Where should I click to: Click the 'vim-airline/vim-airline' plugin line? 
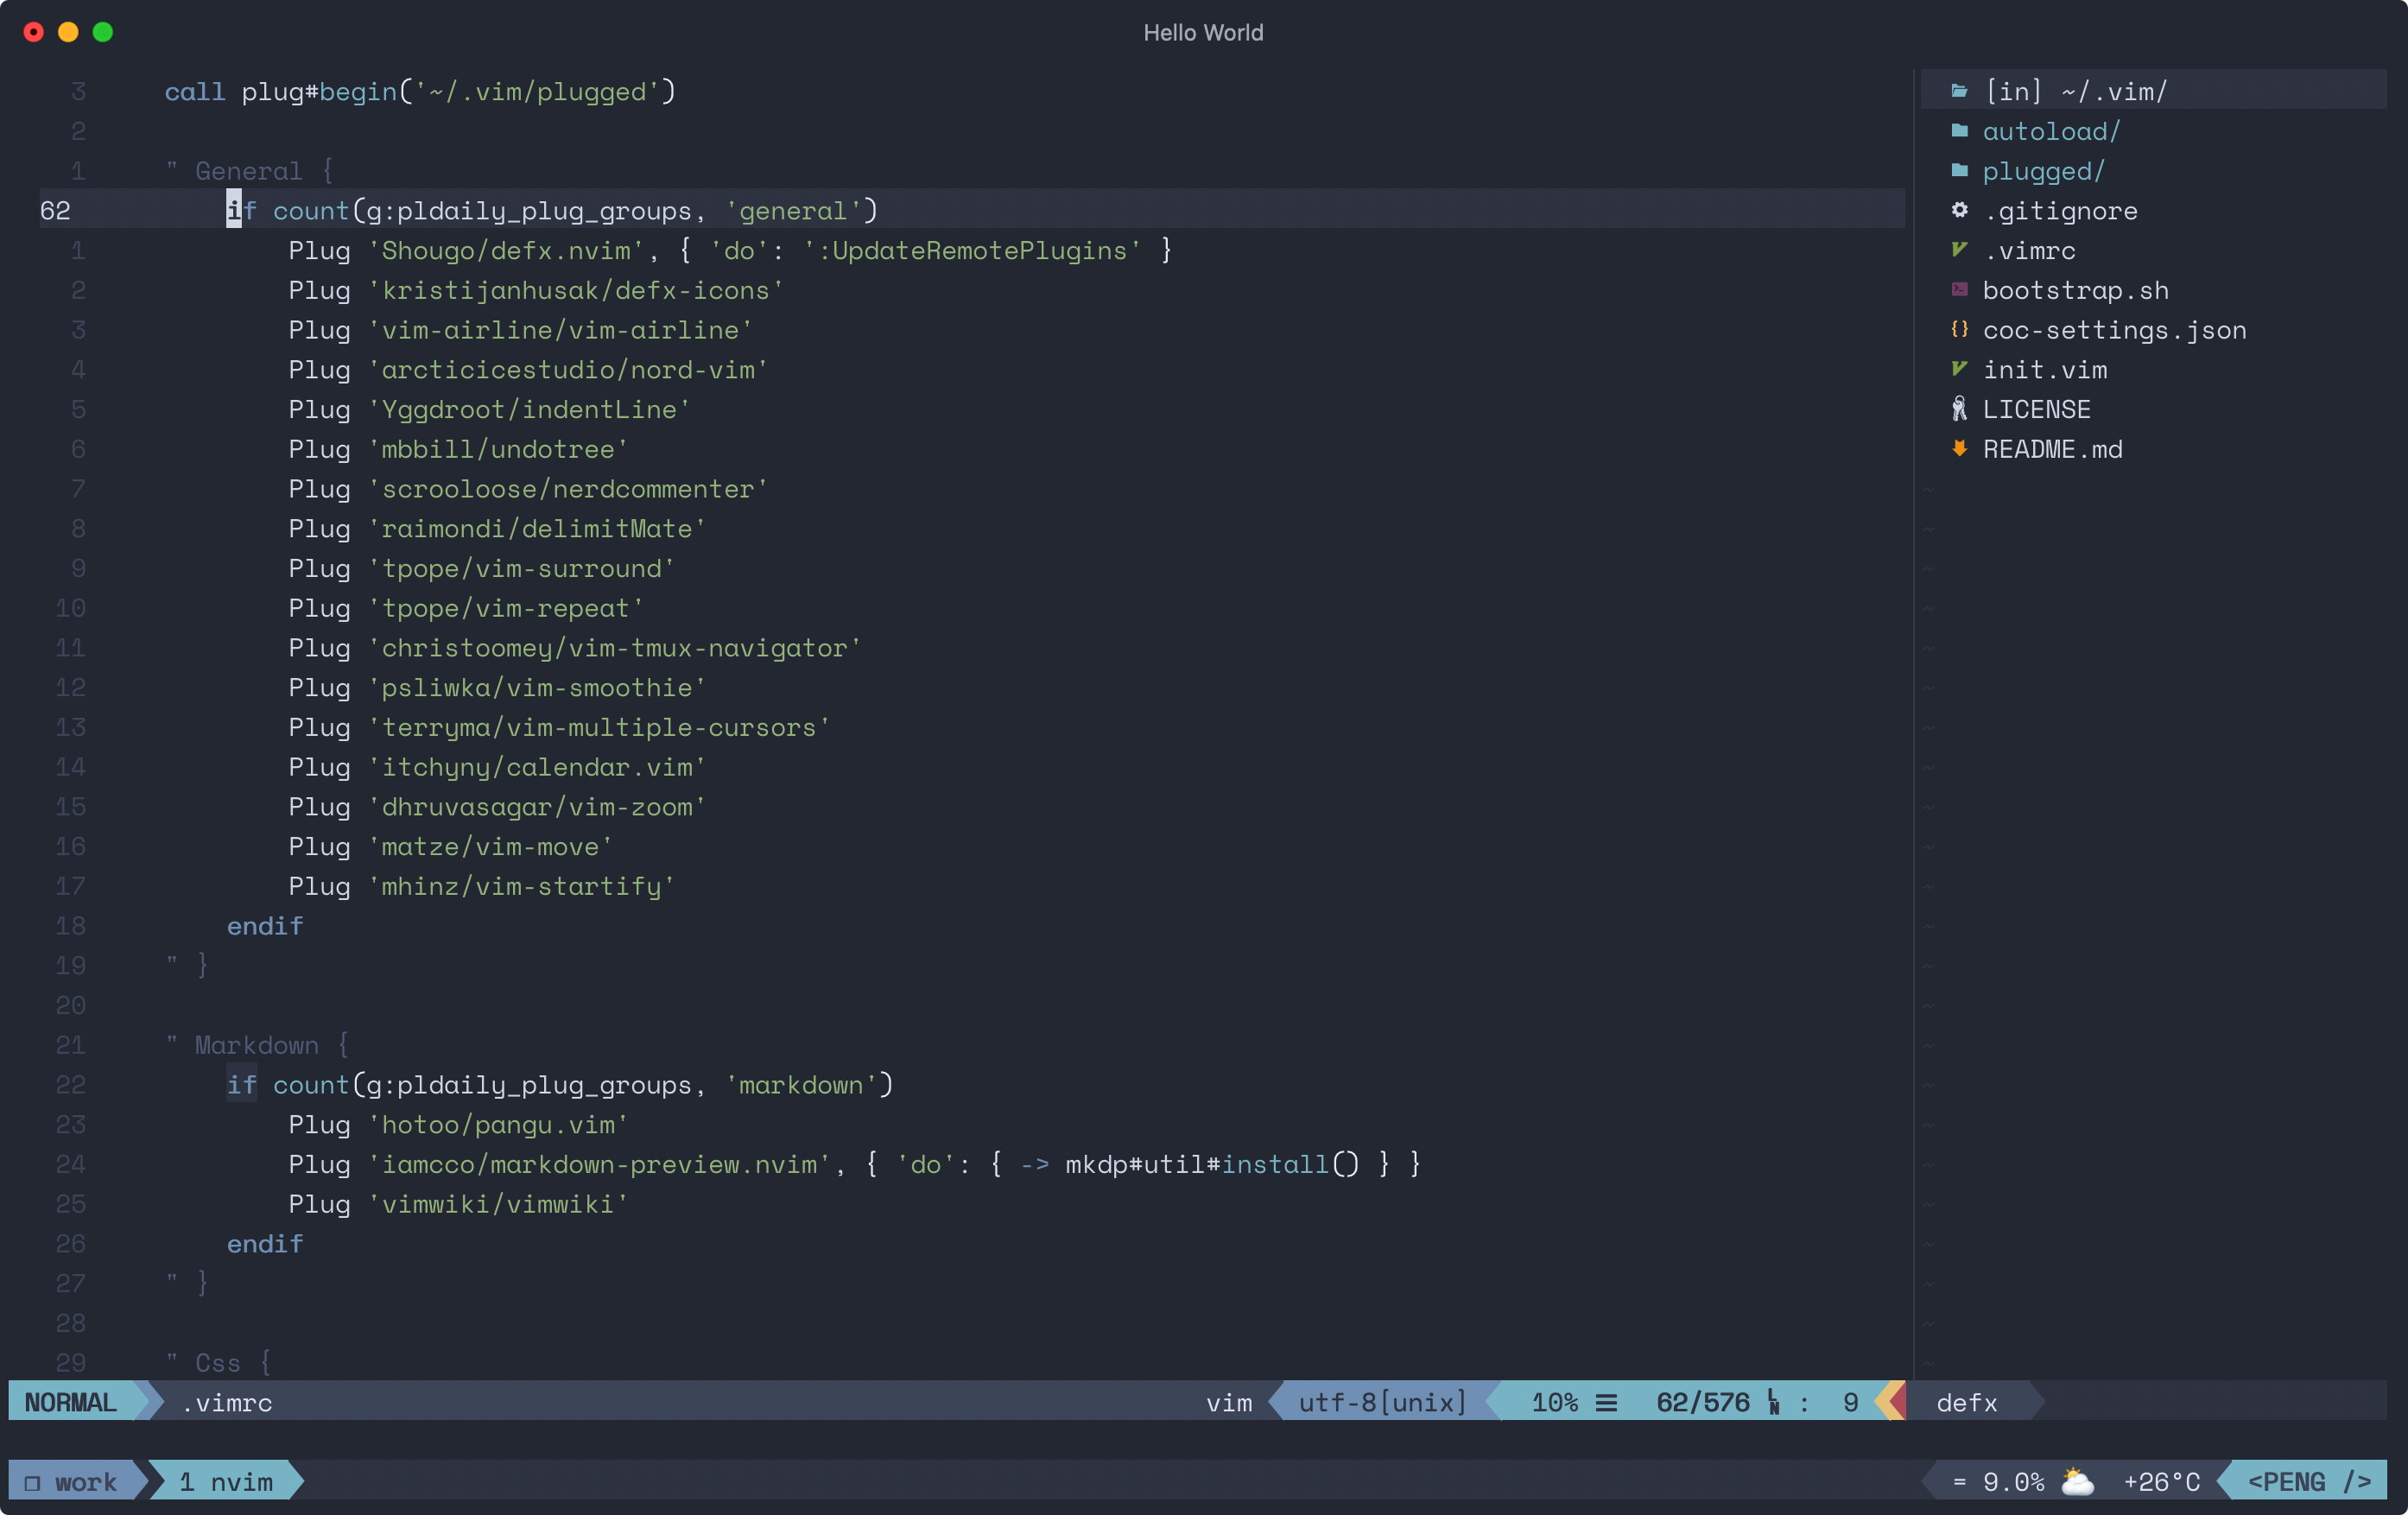[x=521, y=330]
